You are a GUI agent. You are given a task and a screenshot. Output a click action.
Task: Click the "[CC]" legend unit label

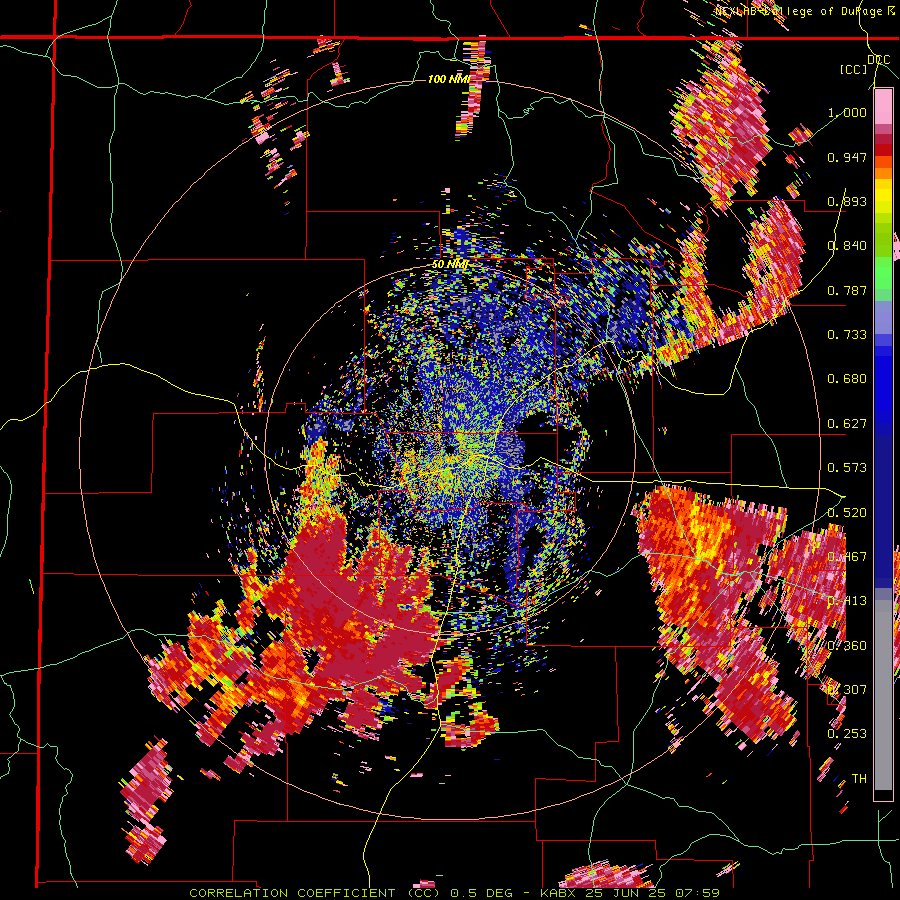point(854,69)
